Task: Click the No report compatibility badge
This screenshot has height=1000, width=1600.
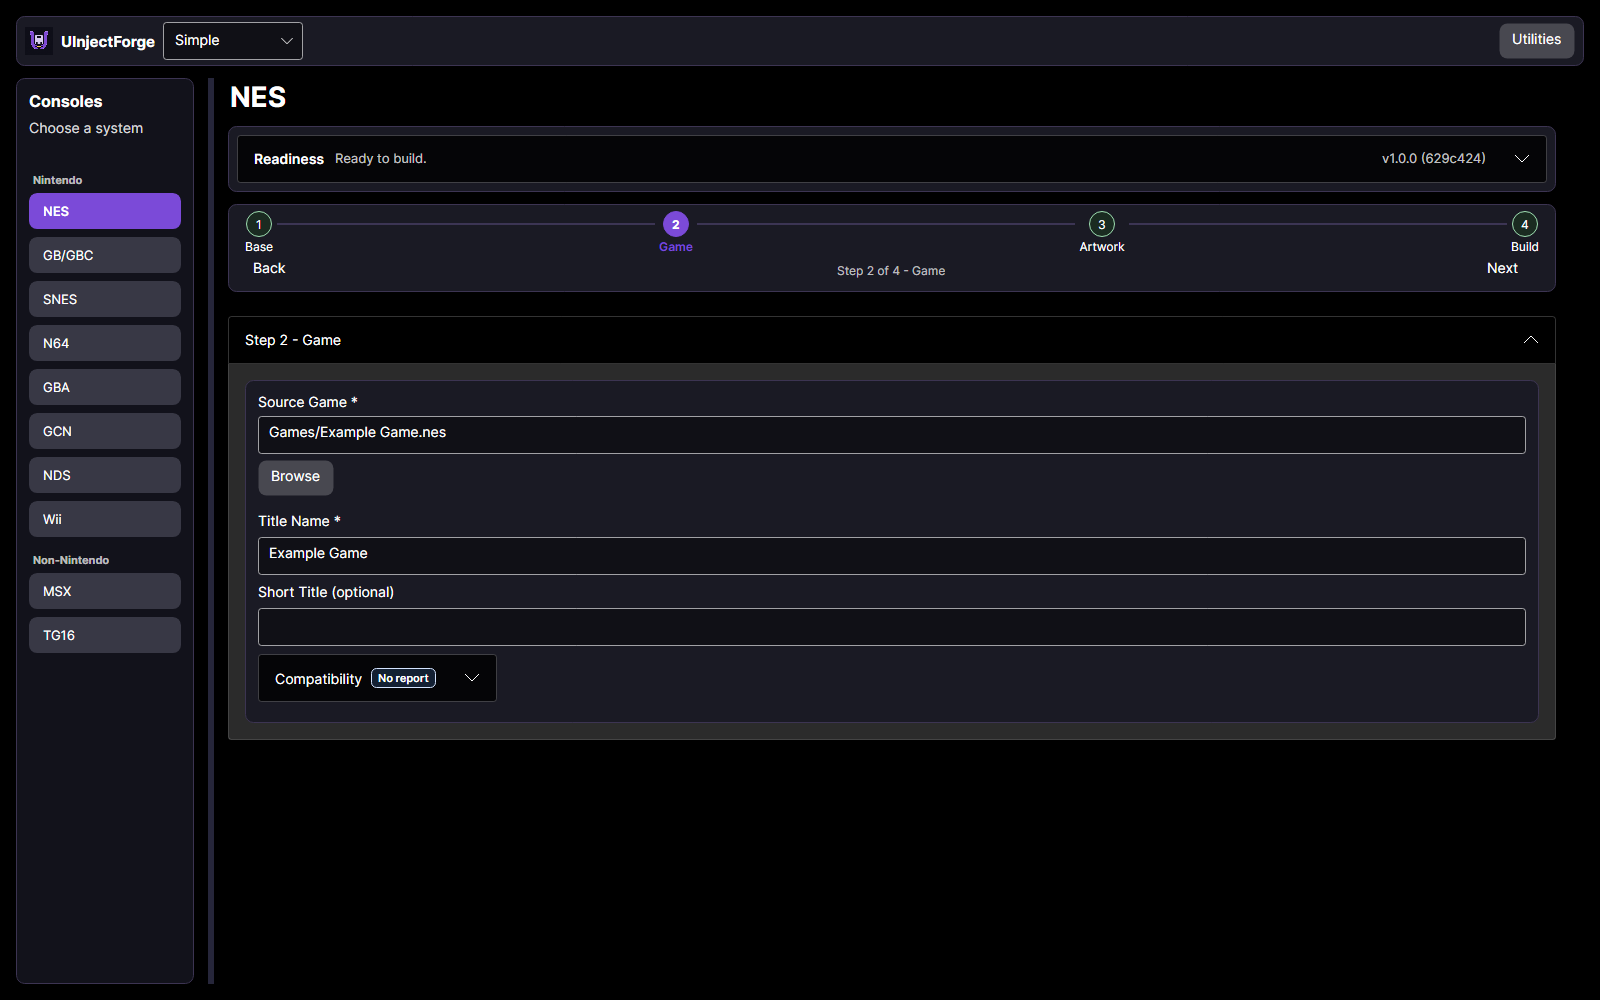Action: pos(403,678)
